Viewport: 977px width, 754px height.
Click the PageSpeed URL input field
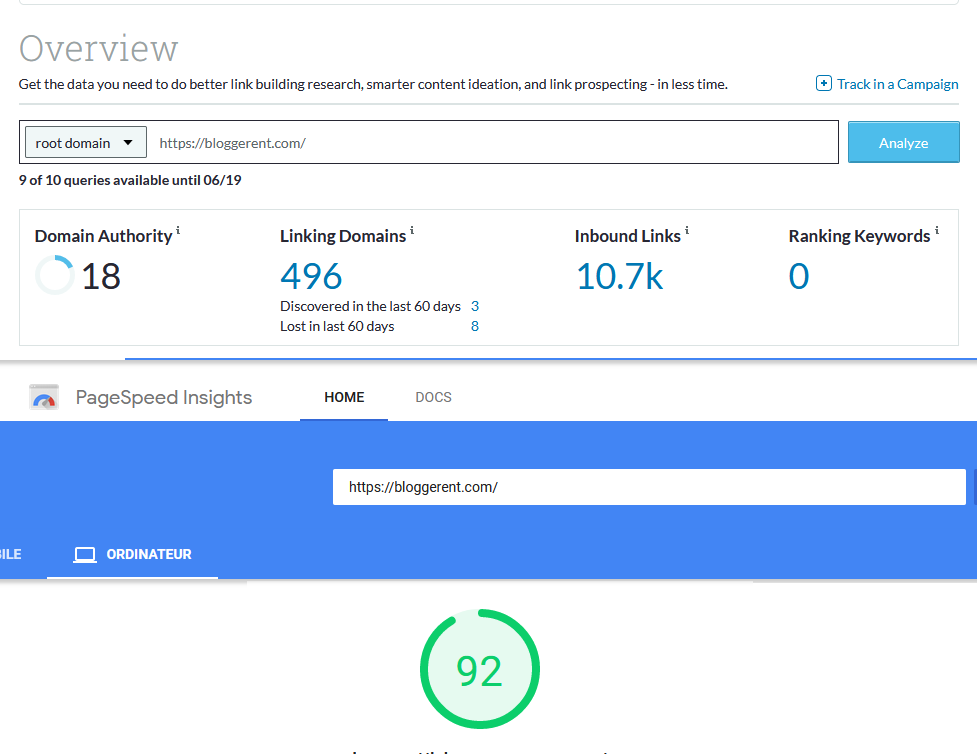(649, 487)
